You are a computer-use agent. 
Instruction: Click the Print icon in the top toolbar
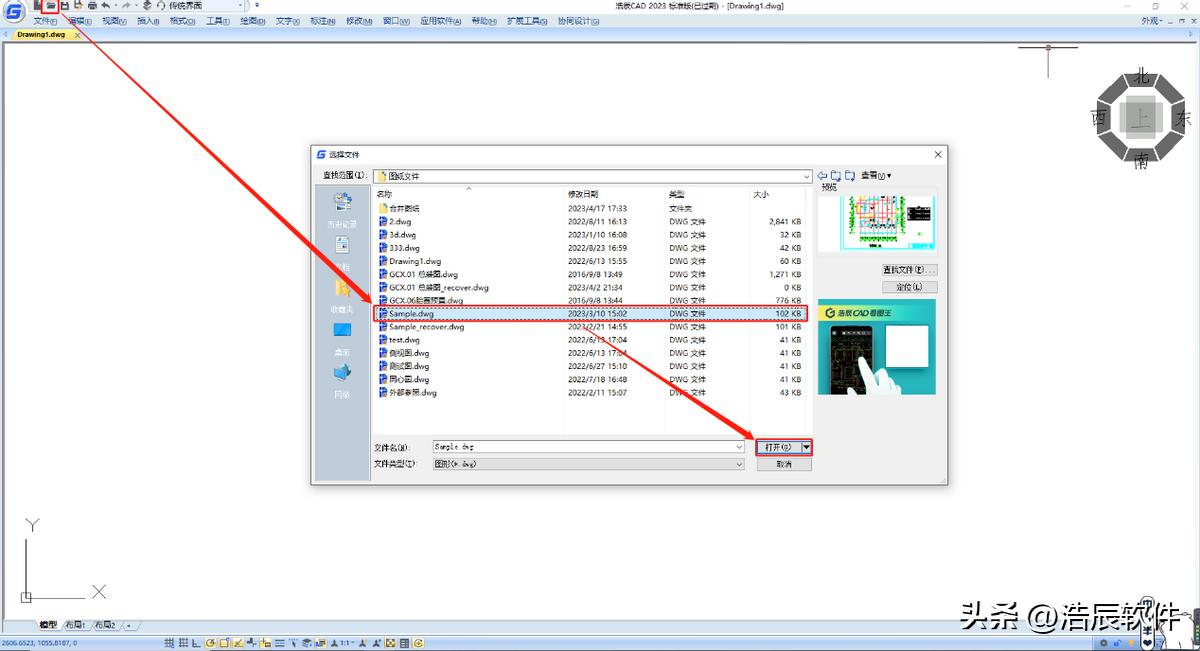point(92,6)
